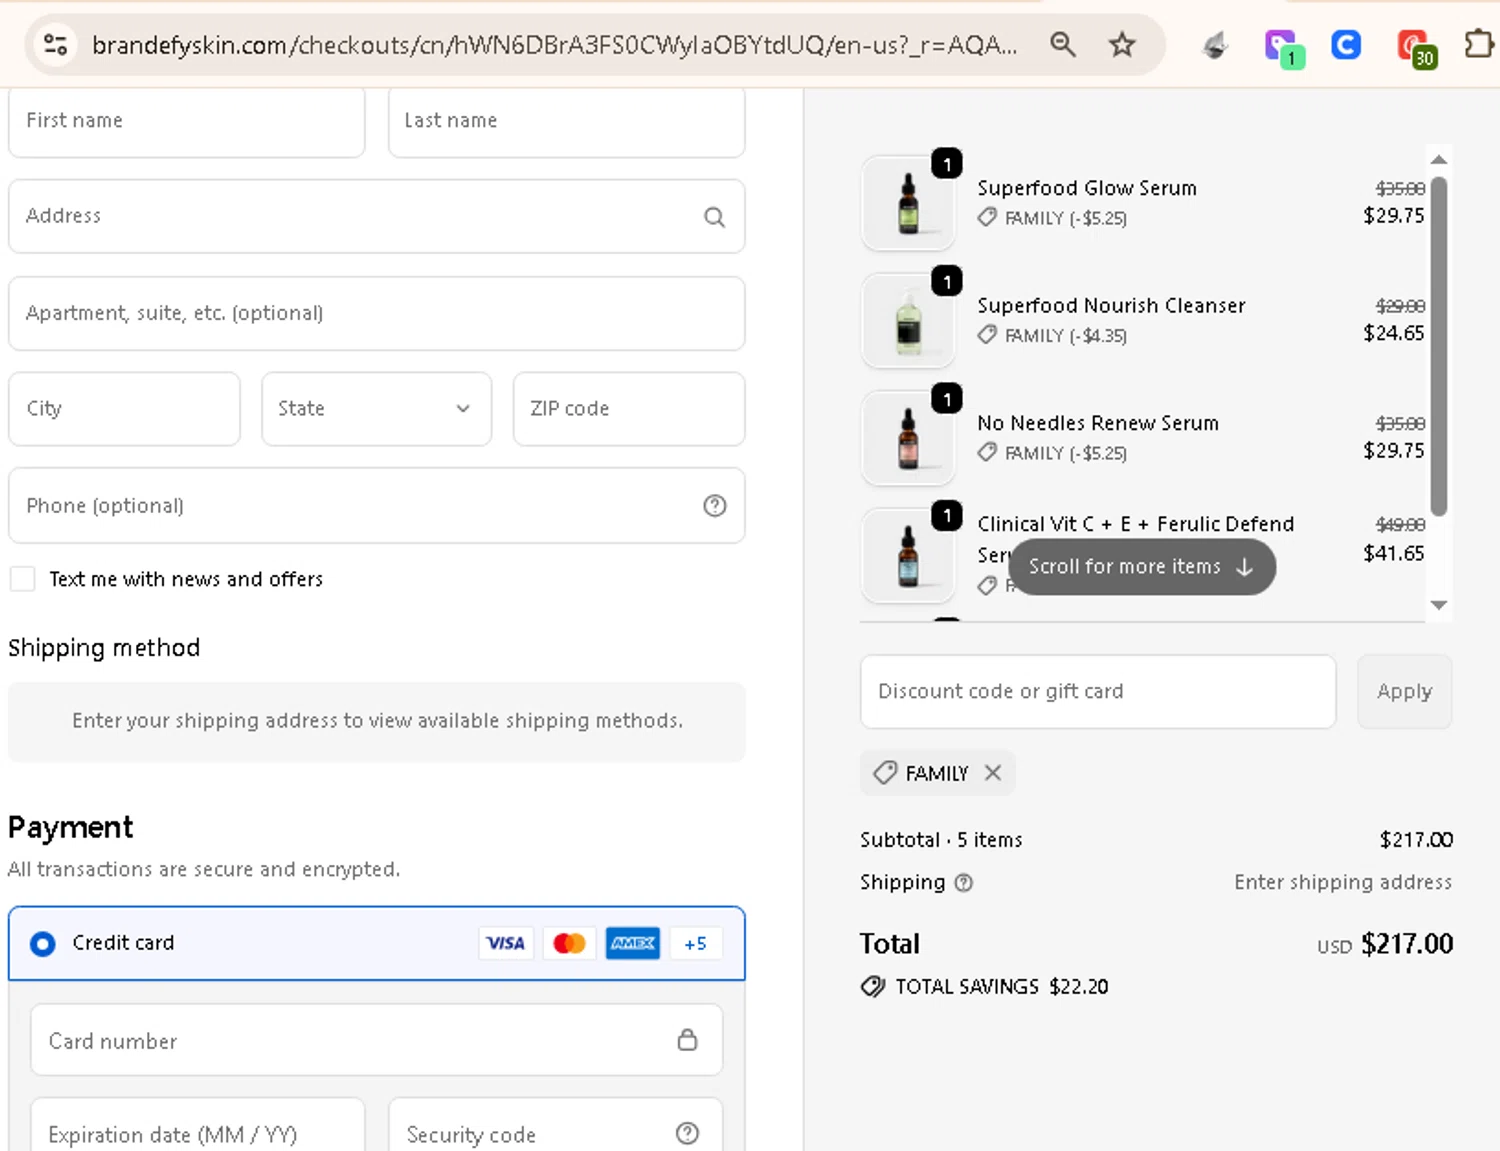Click the cart list scroll-down arrow

tap(1439, 605)
